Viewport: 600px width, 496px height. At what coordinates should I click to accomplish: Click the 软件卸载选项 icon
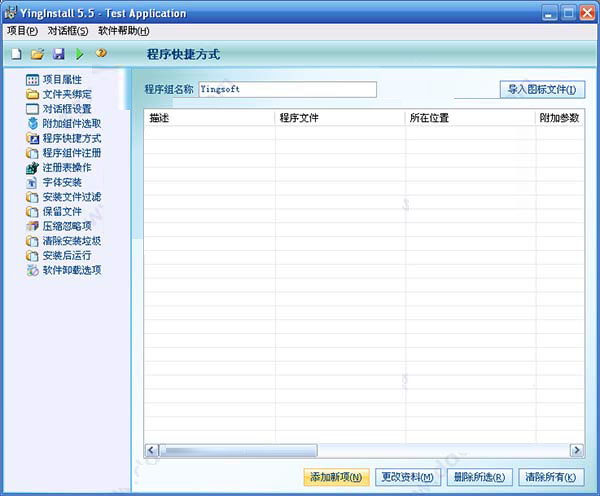[x=33, y=270]
